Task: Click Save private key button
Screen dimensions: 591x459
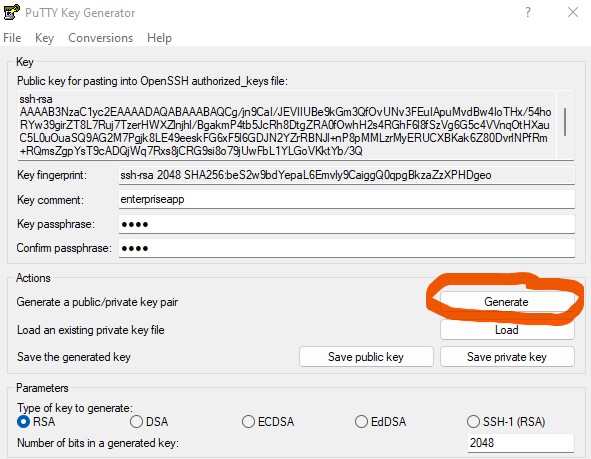Action: pos(507,357)
